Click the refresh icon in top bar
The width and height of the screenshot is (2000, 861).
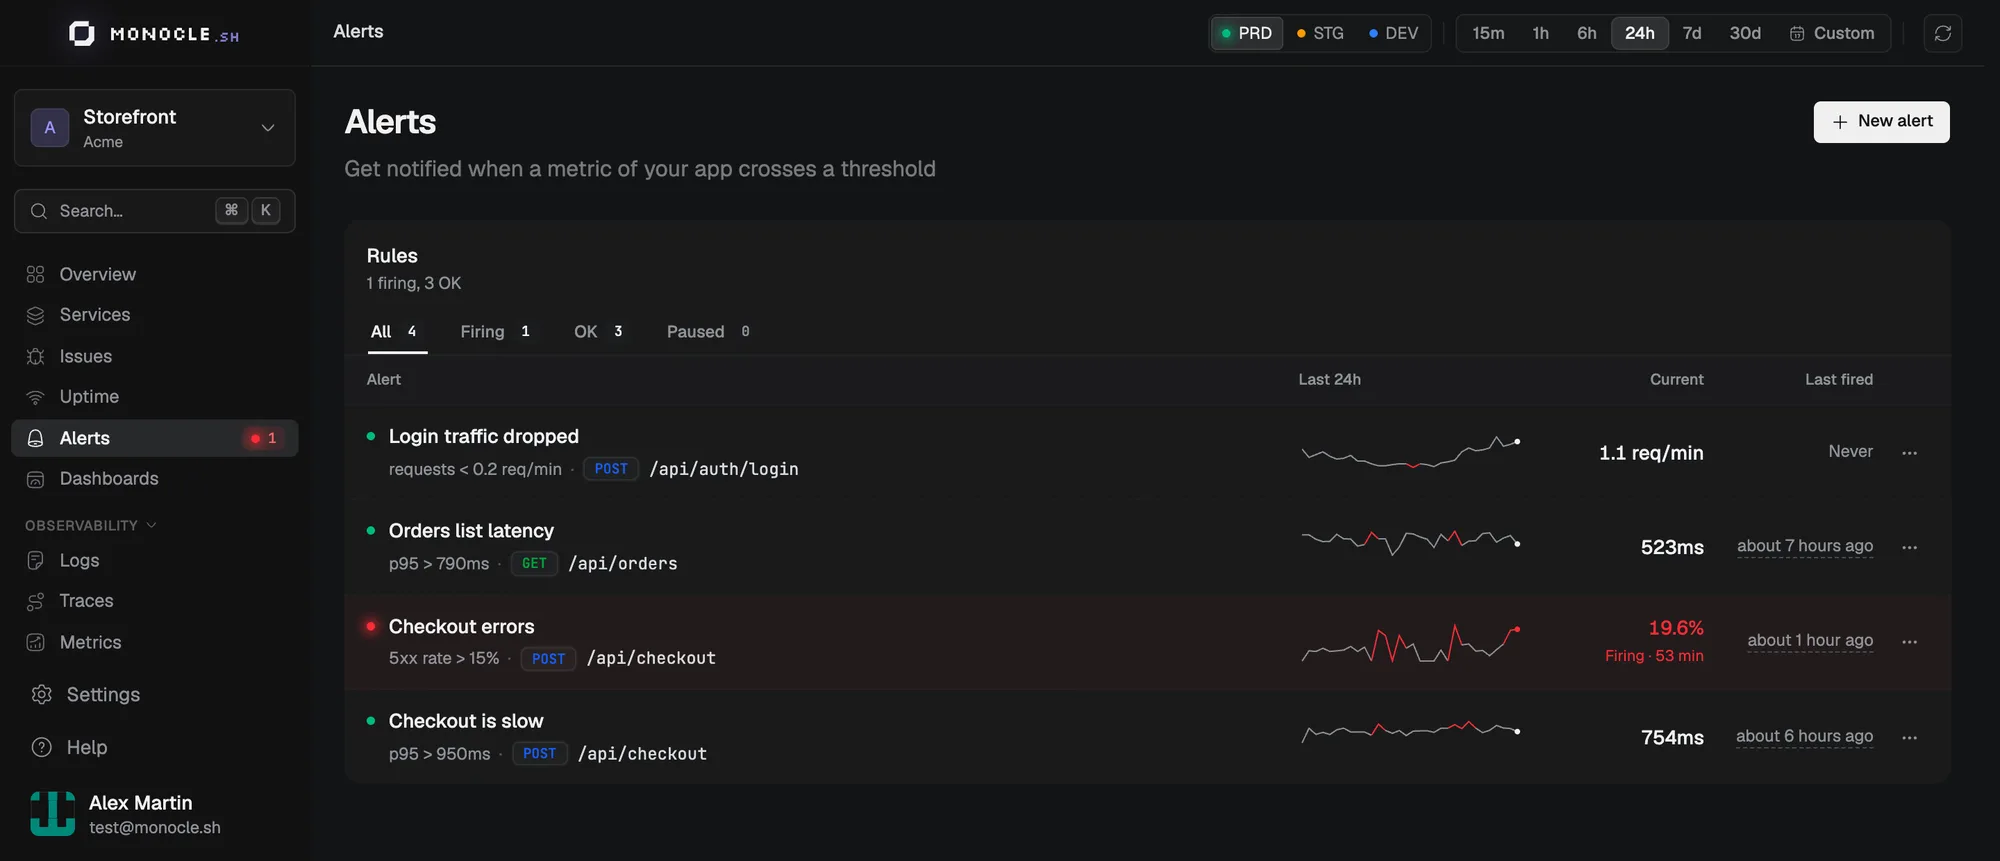point(1943,33)
